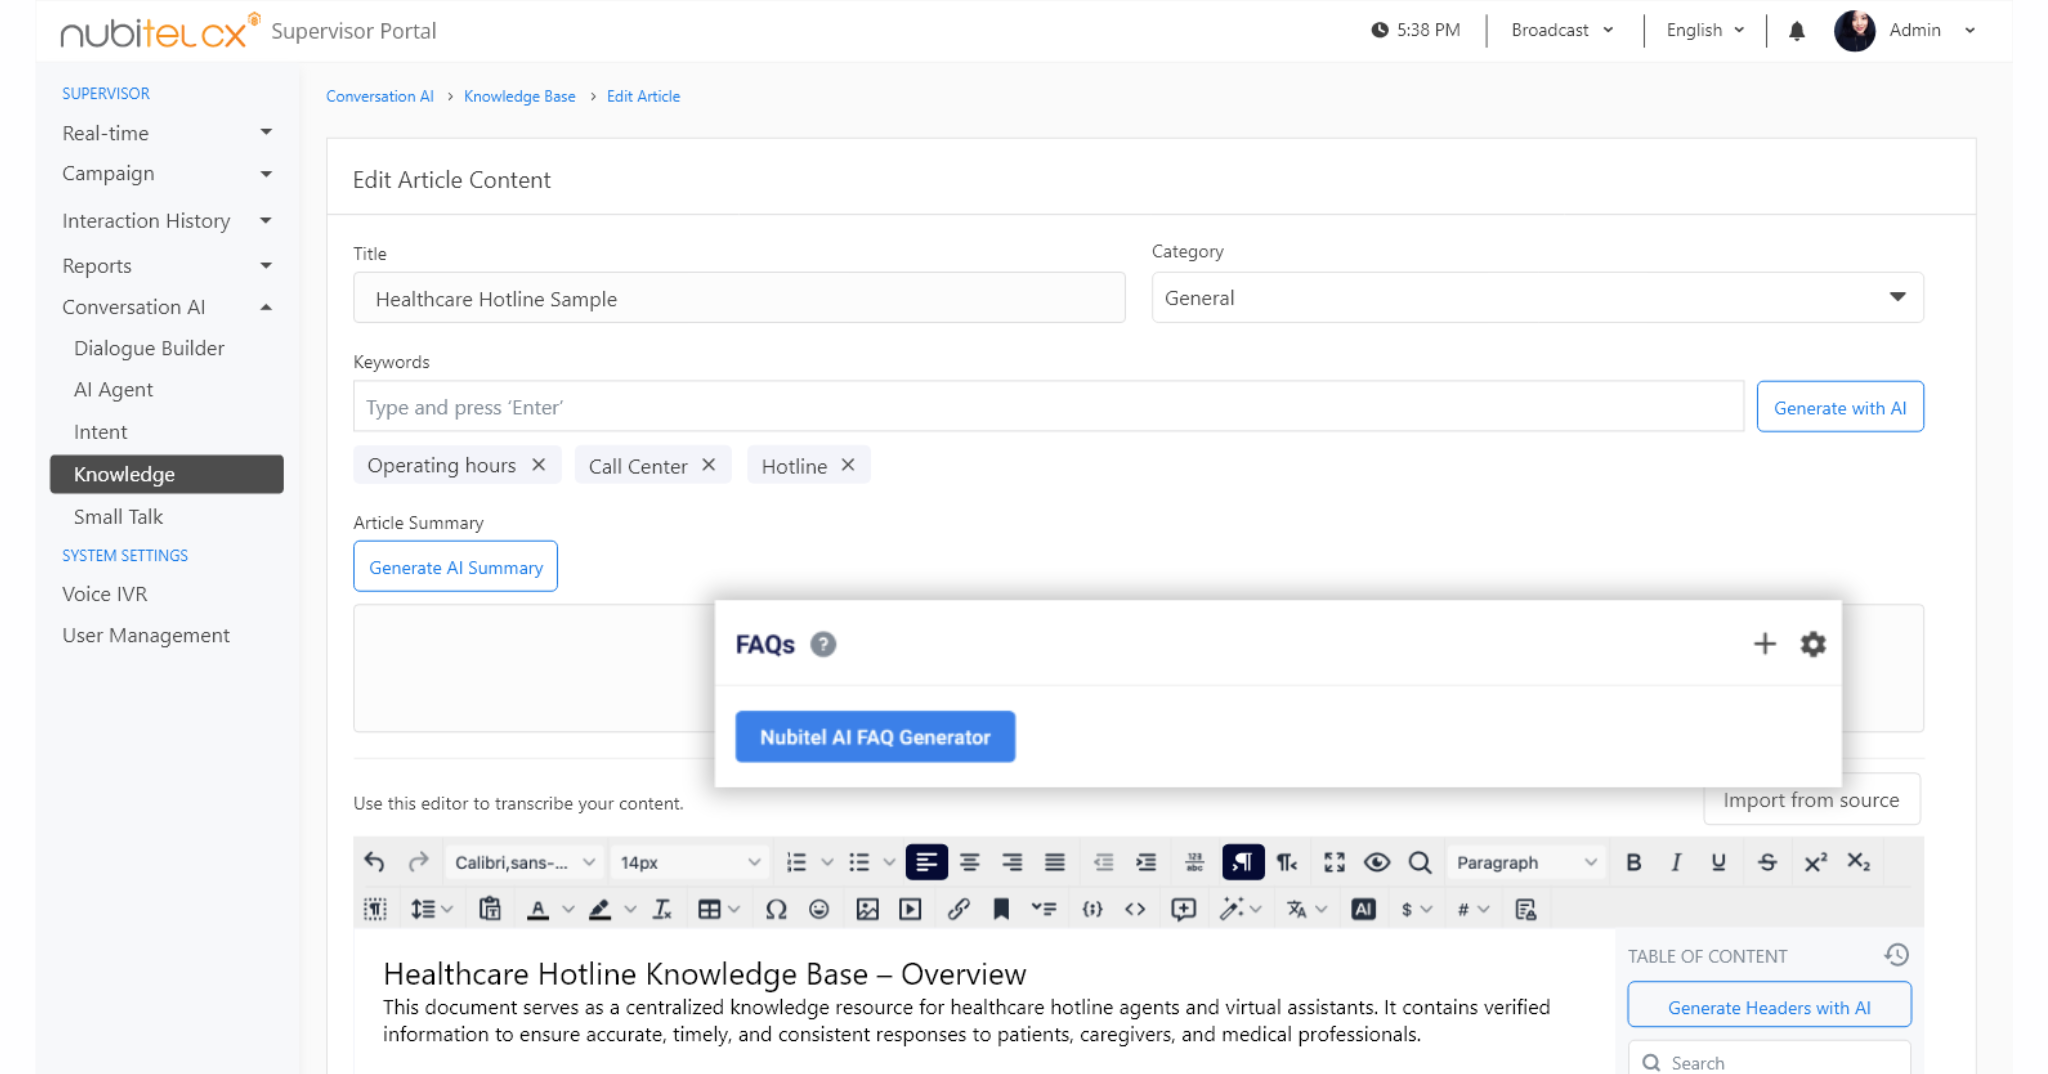This screenshot has height=1074, width=2048.
Task: Open the emoji picker
Action: pos(821,908)
